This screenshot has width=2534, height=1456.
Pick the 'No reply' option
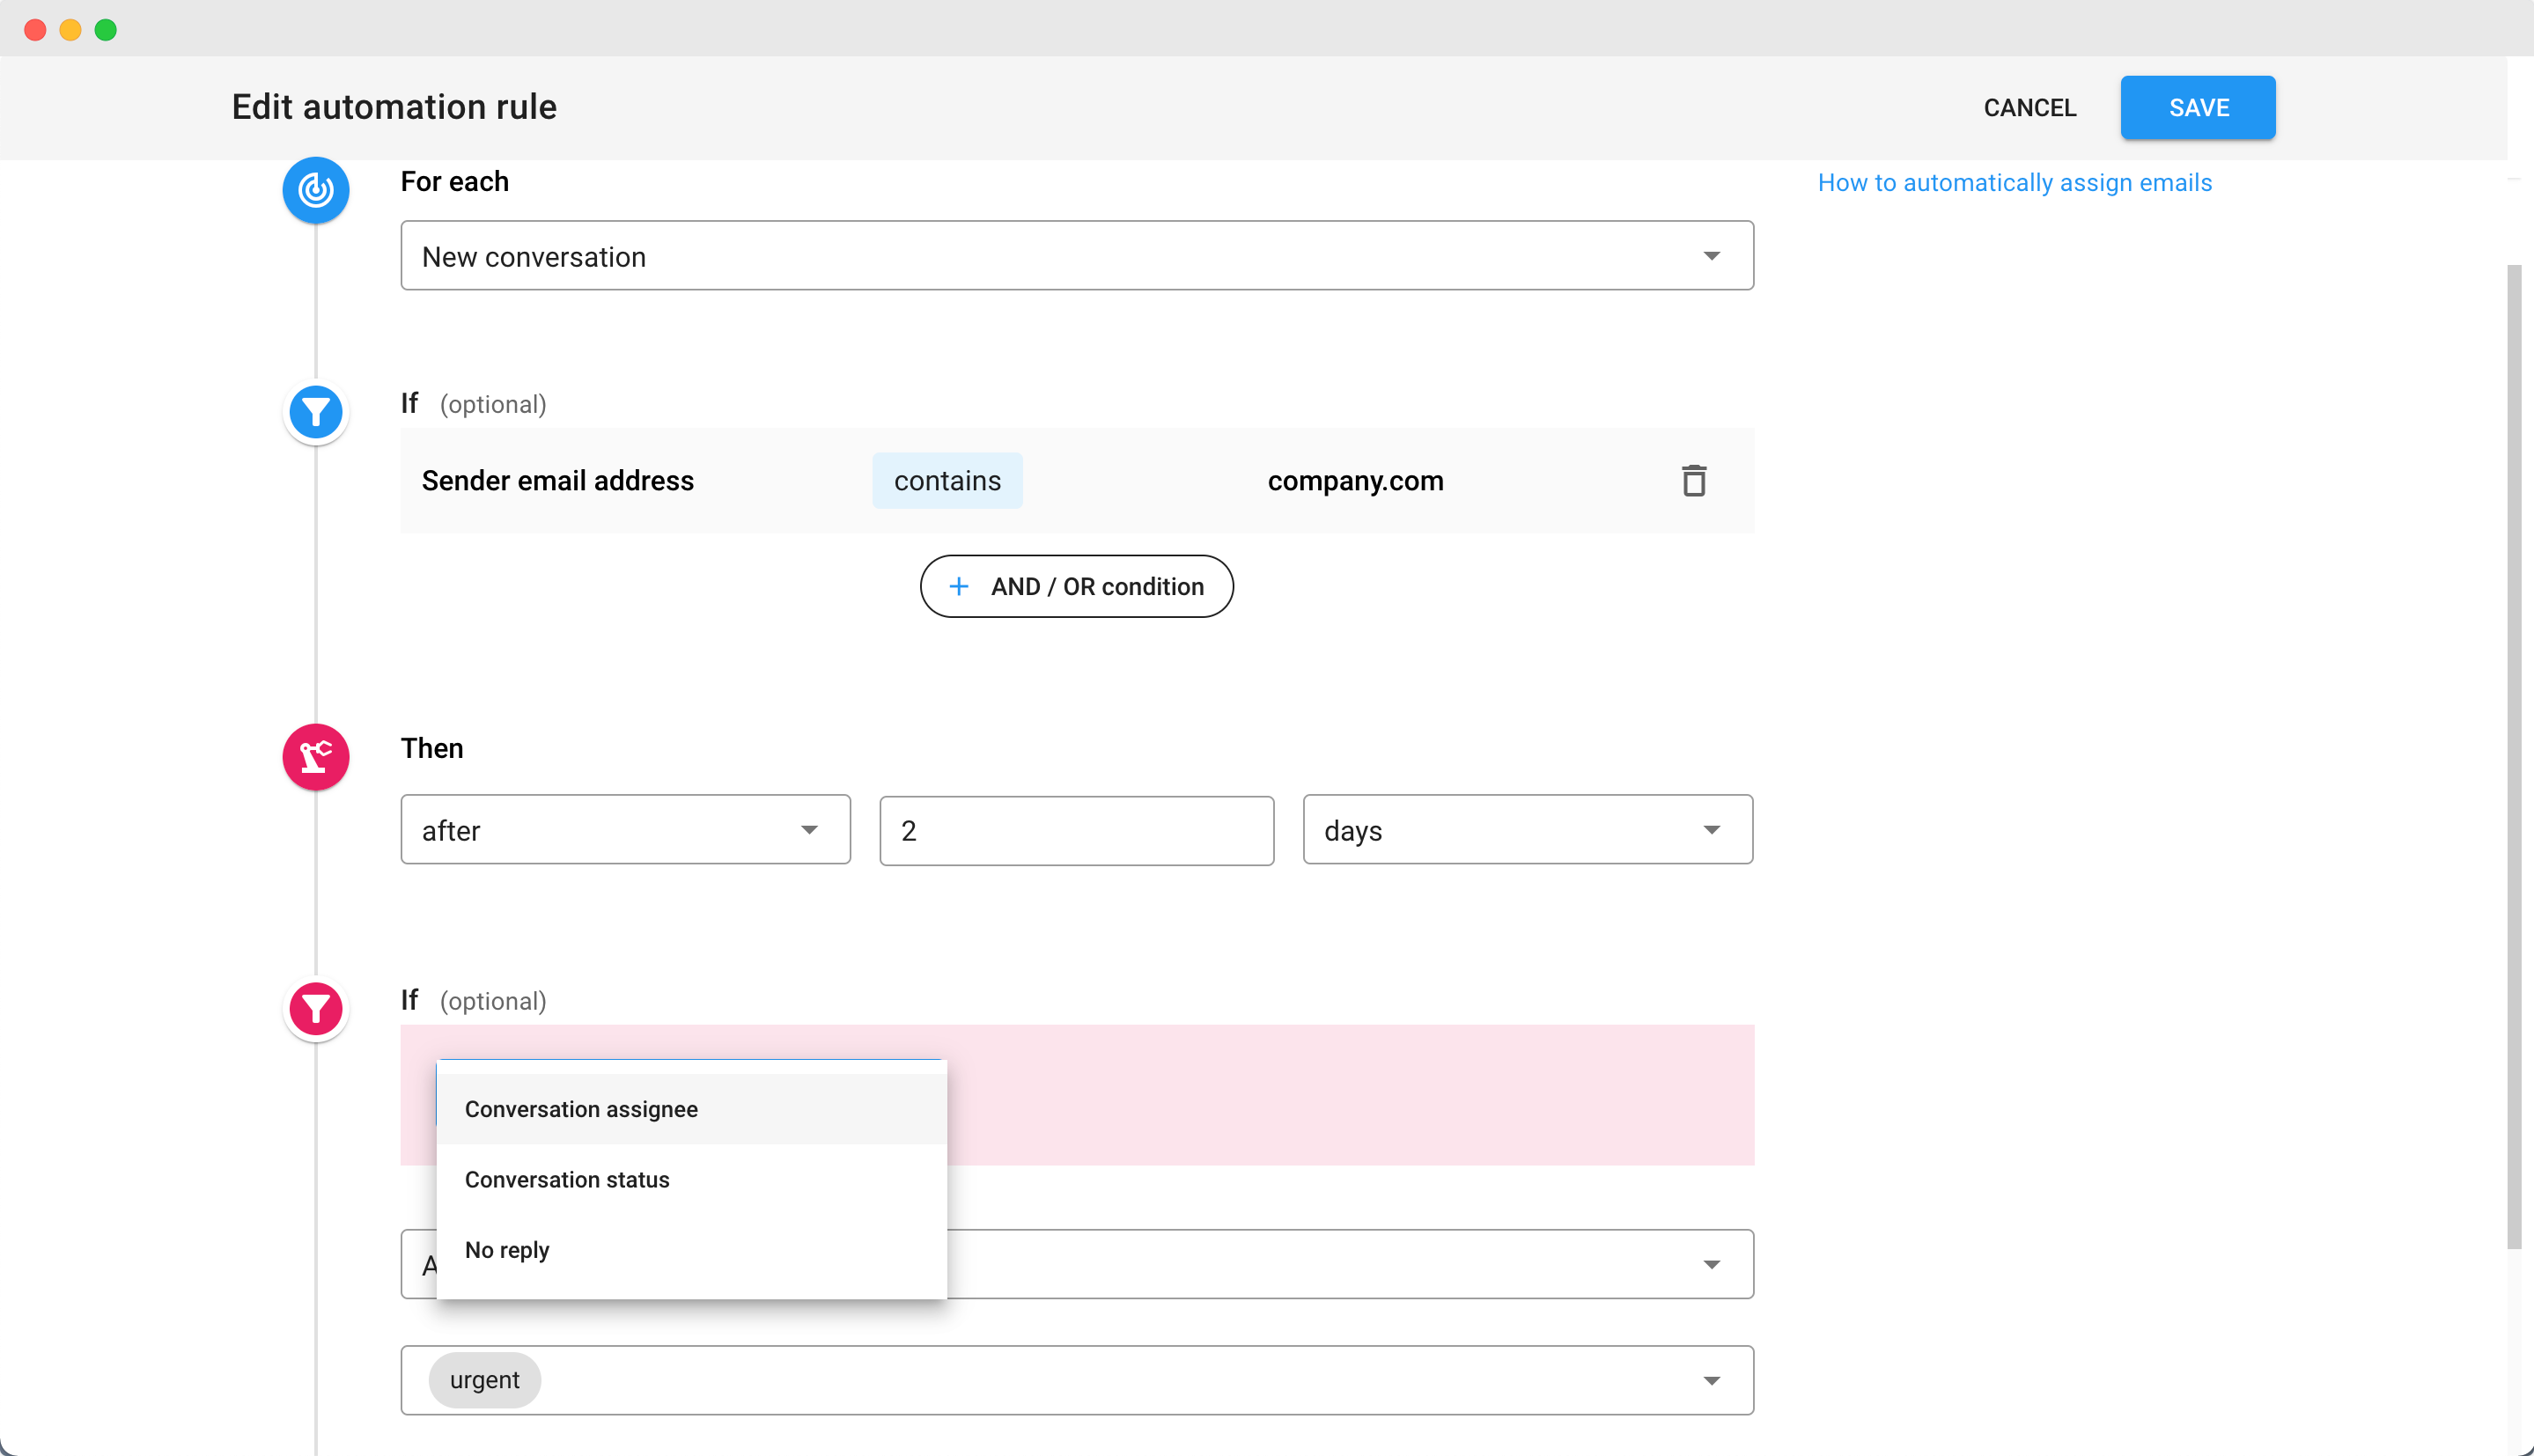(691, 1250)
